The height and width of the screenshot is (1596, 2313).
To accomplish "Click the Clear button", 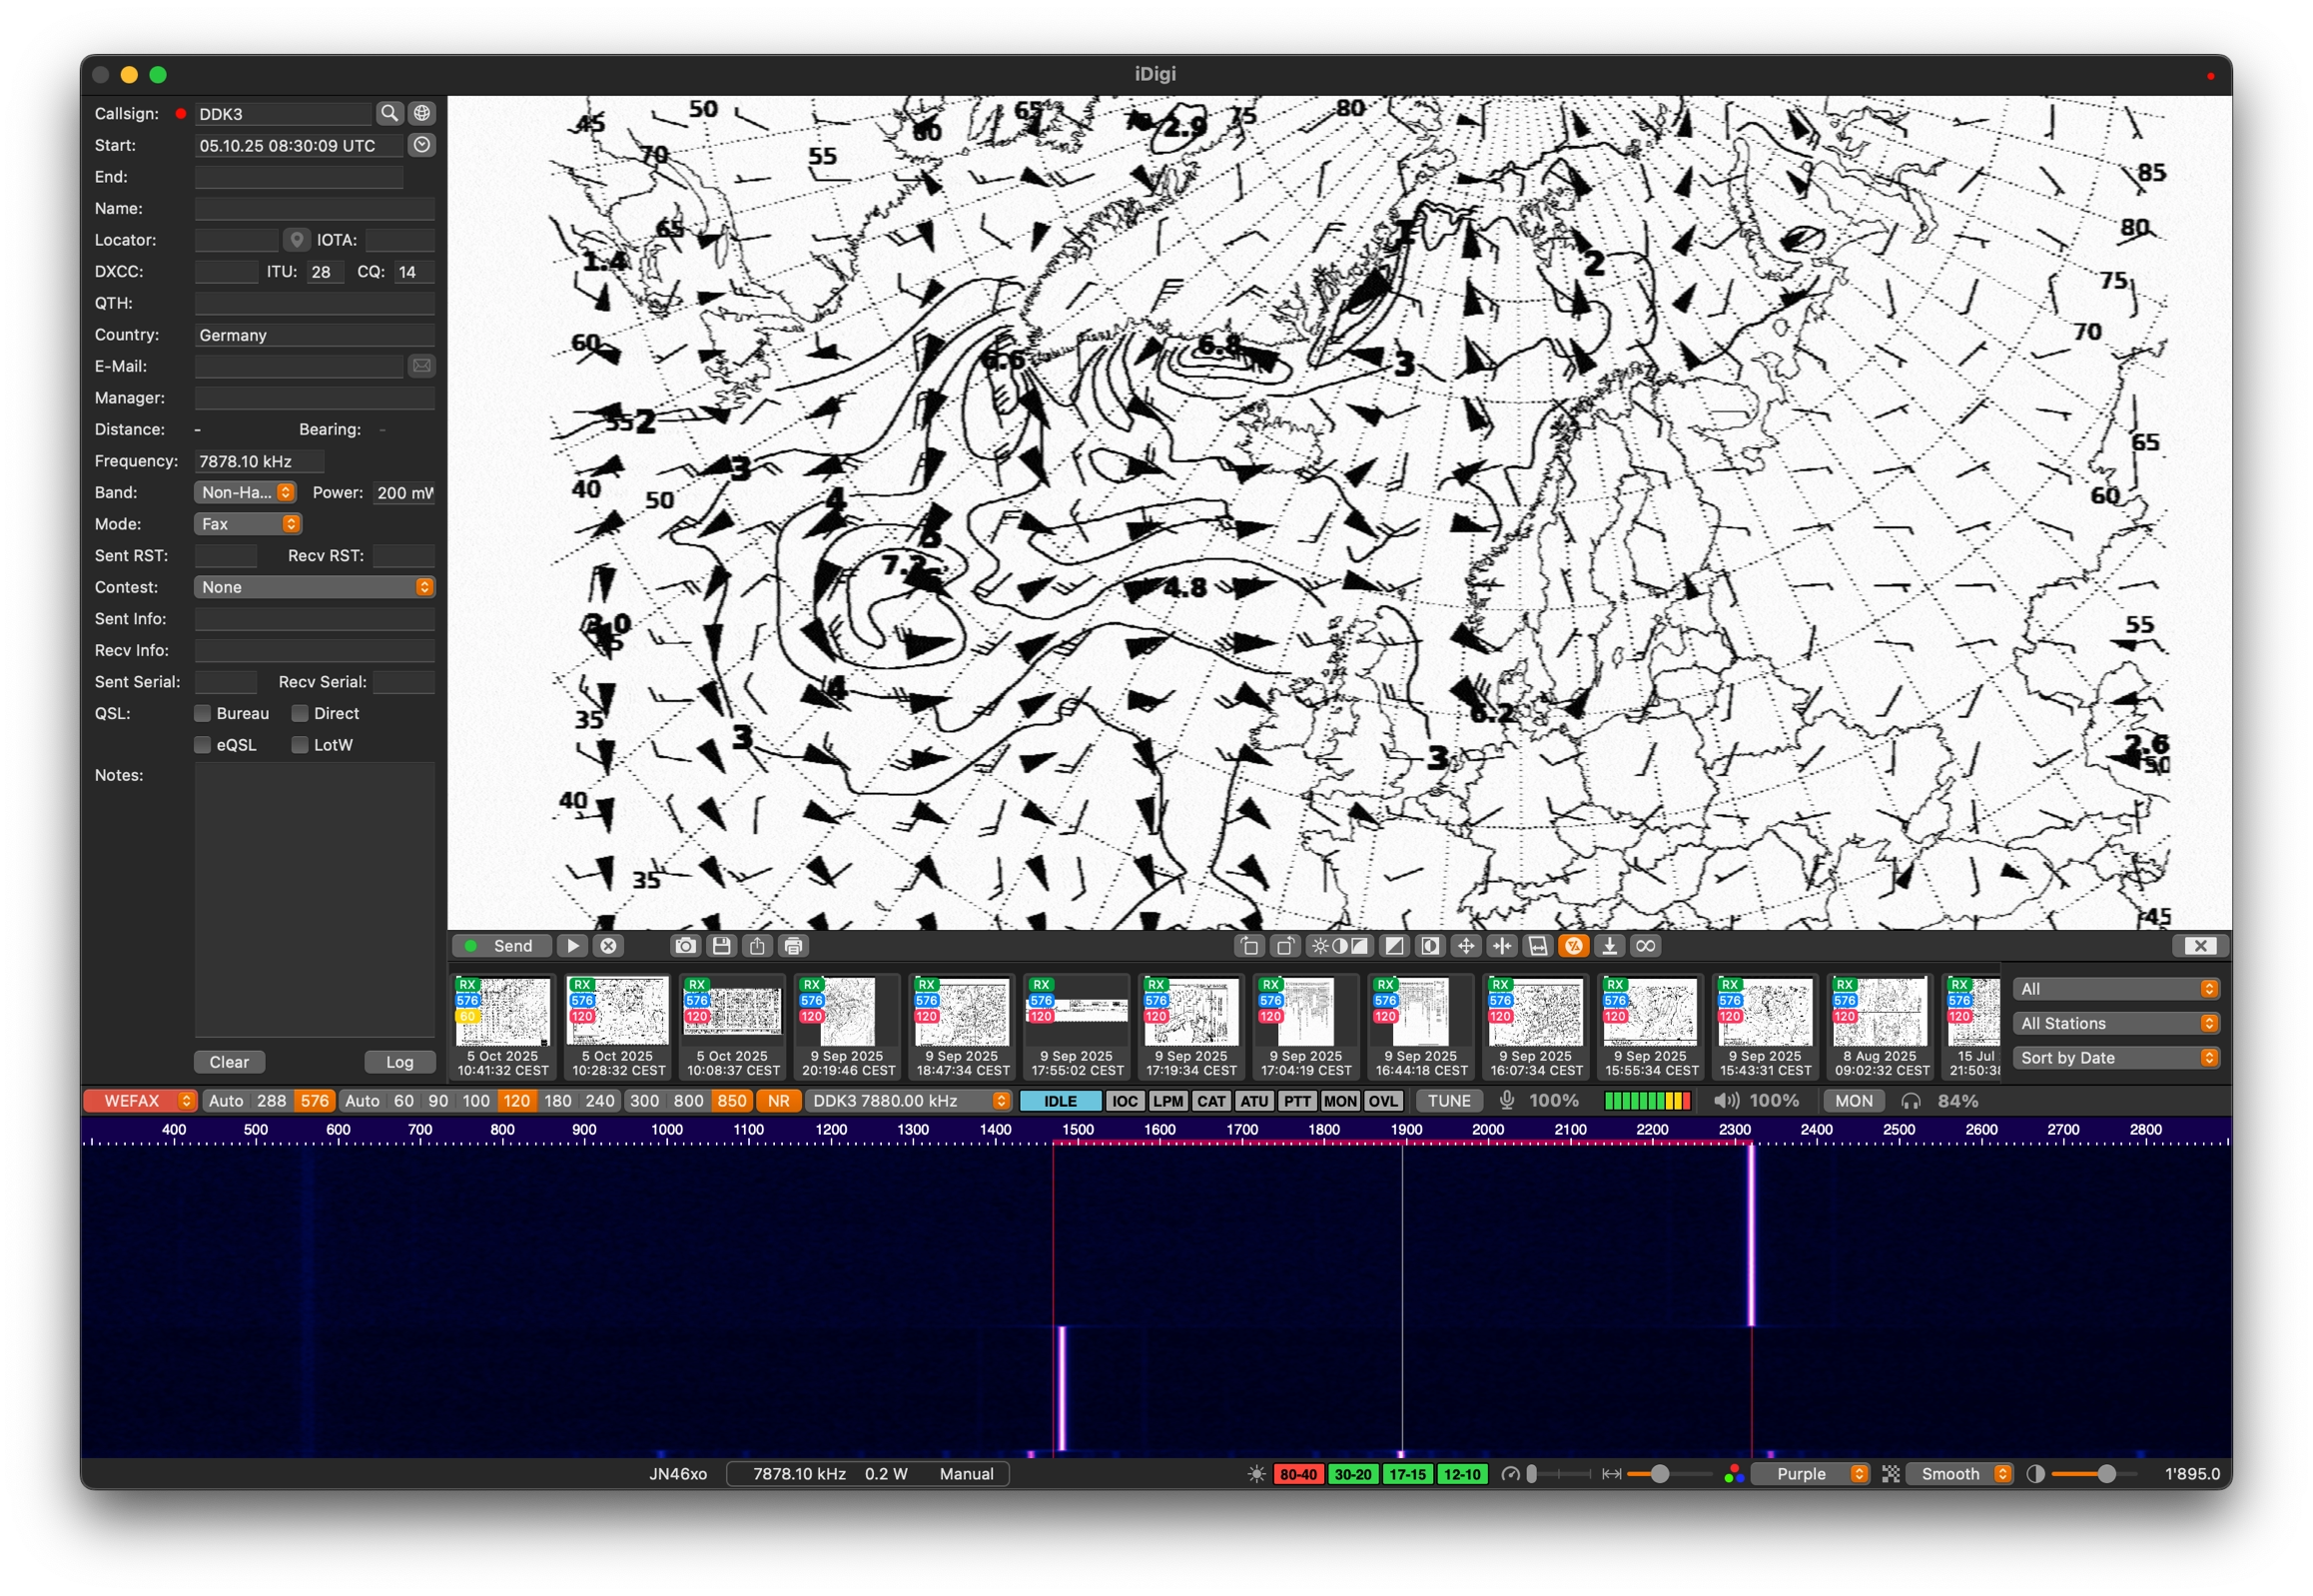I will [x=229, y=1062].
